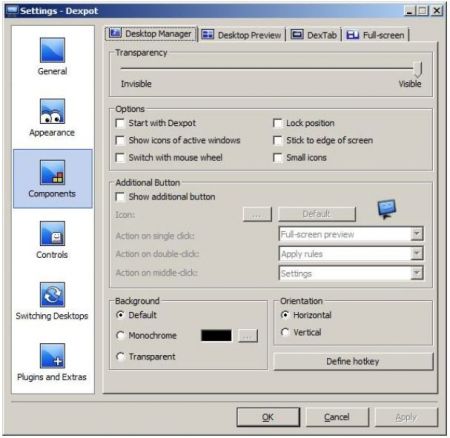Select Transparent background radio button
Image resolution: width=450 pixels, height=438 pixels.
120,356
